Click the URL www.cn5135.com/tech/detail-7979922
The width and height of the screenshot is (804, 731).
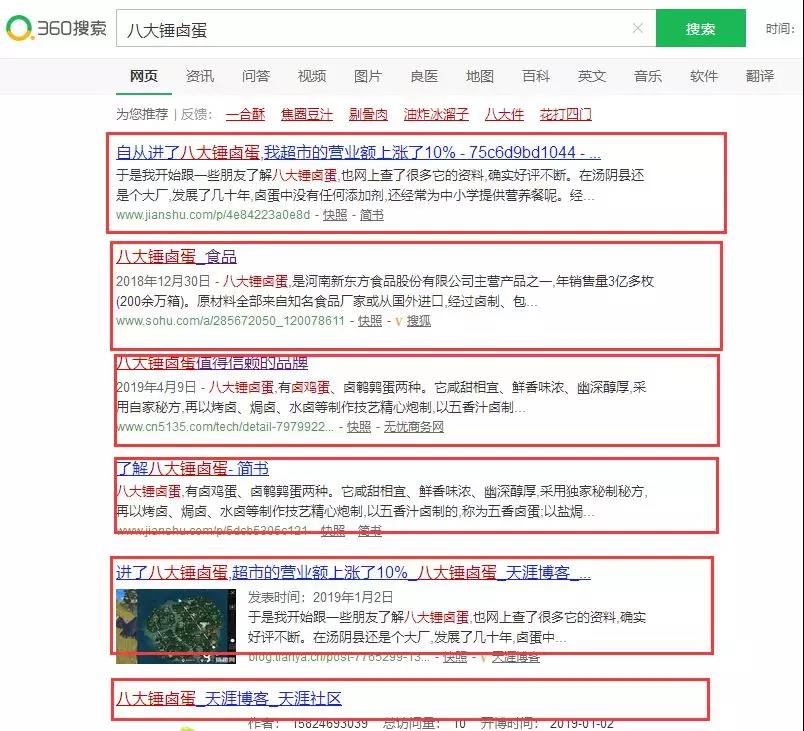pyautogui.click(x=225, y=427)
